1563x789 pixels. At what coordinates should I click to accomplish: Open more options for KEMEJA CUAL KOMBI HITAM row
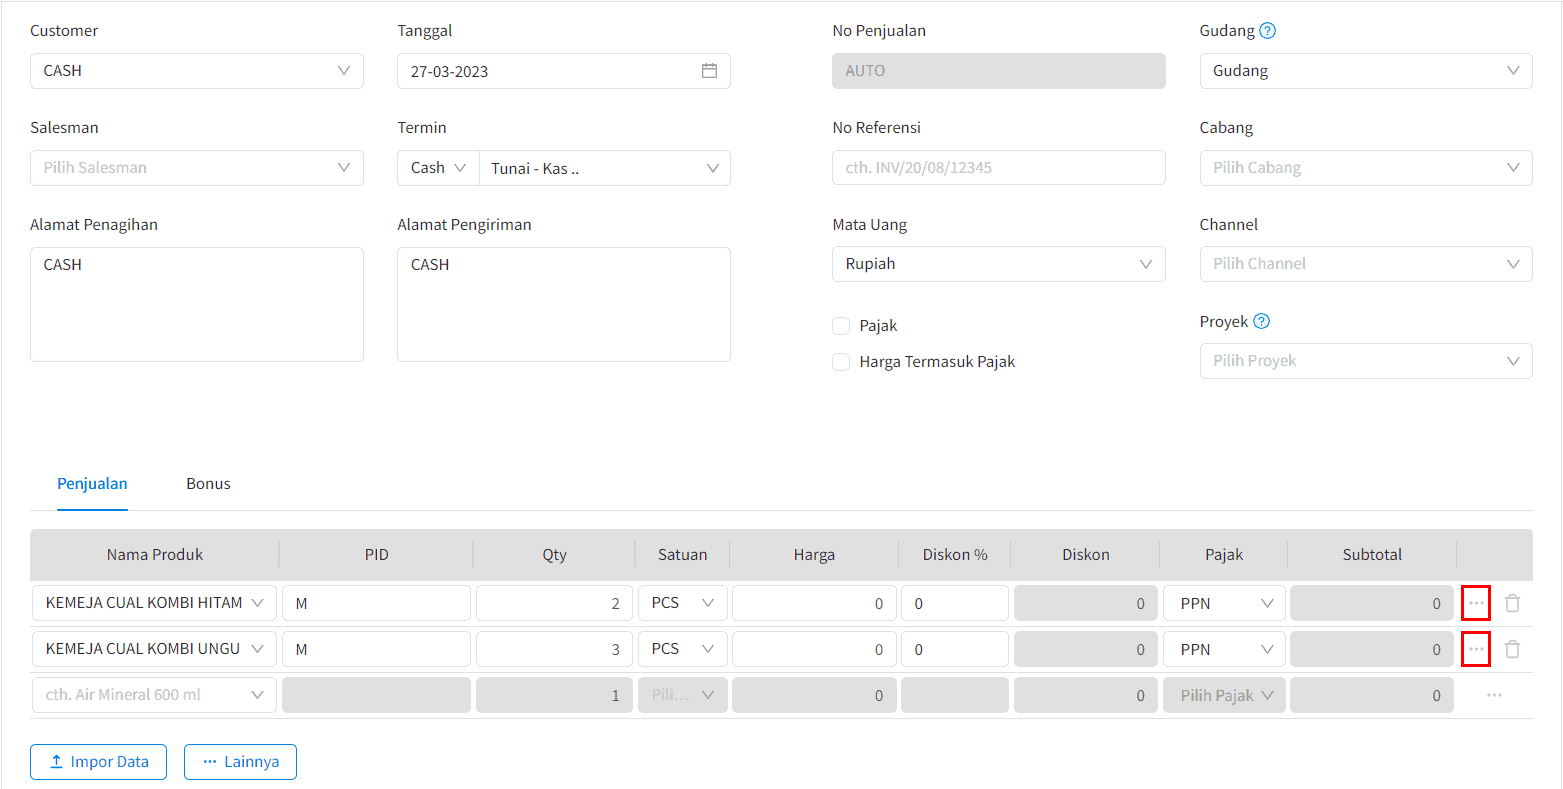pos(1476,603)
